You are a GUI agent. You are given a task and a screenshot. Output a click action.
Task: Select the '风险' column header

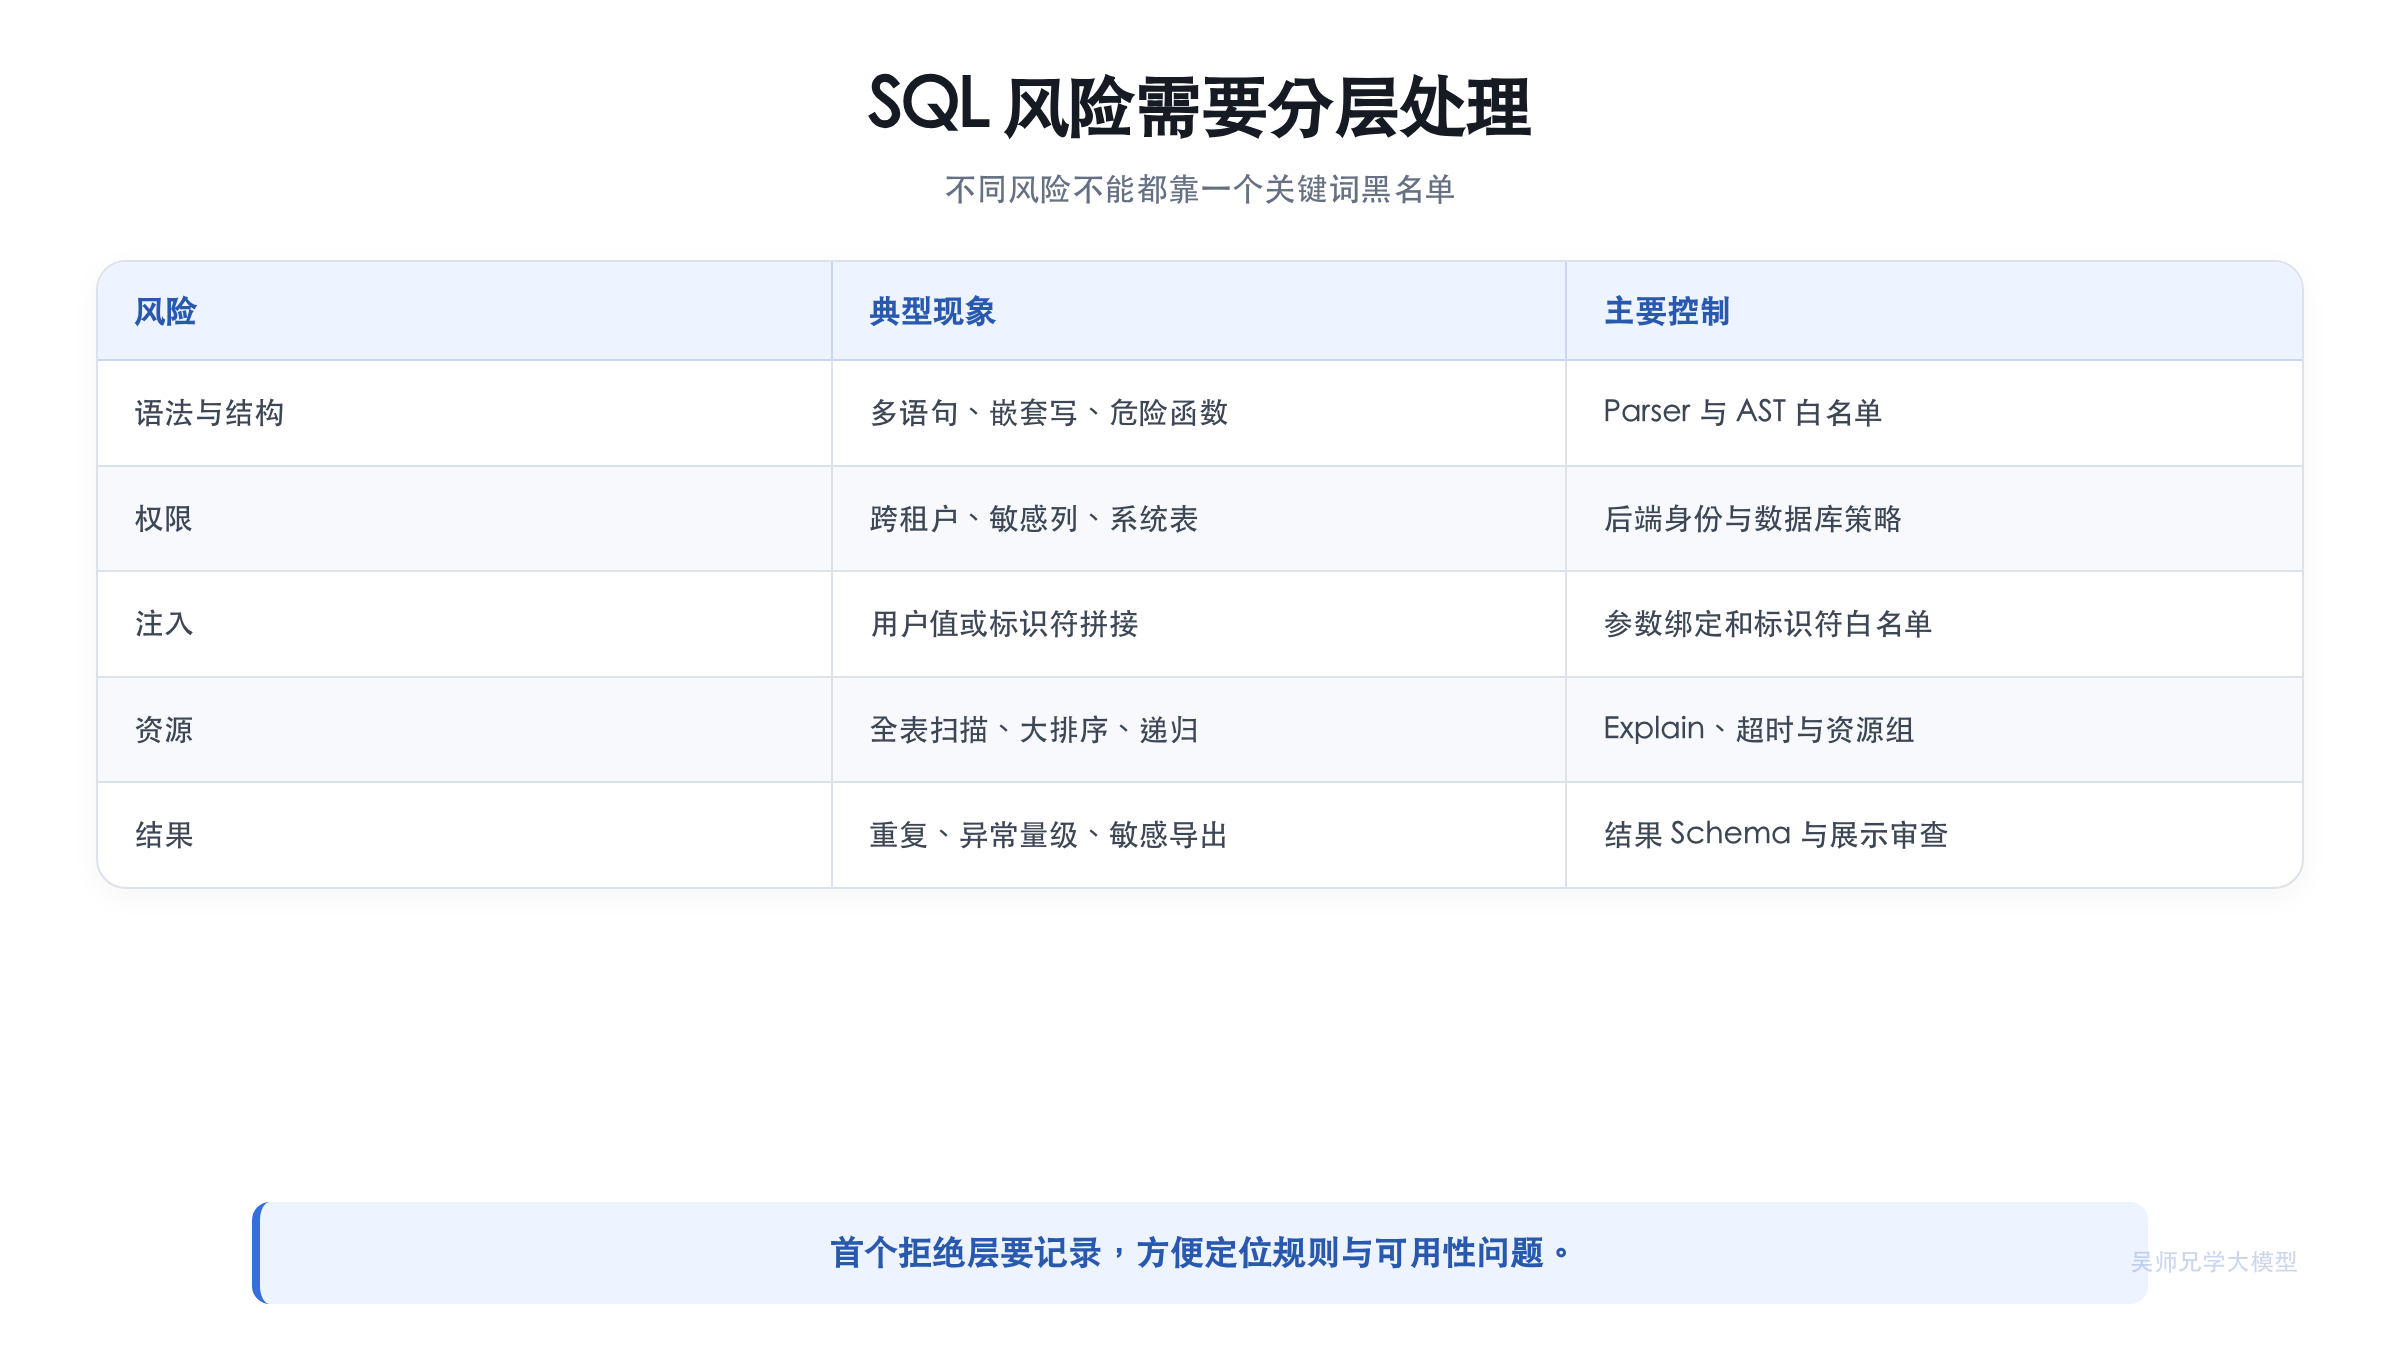click(465, 311)
